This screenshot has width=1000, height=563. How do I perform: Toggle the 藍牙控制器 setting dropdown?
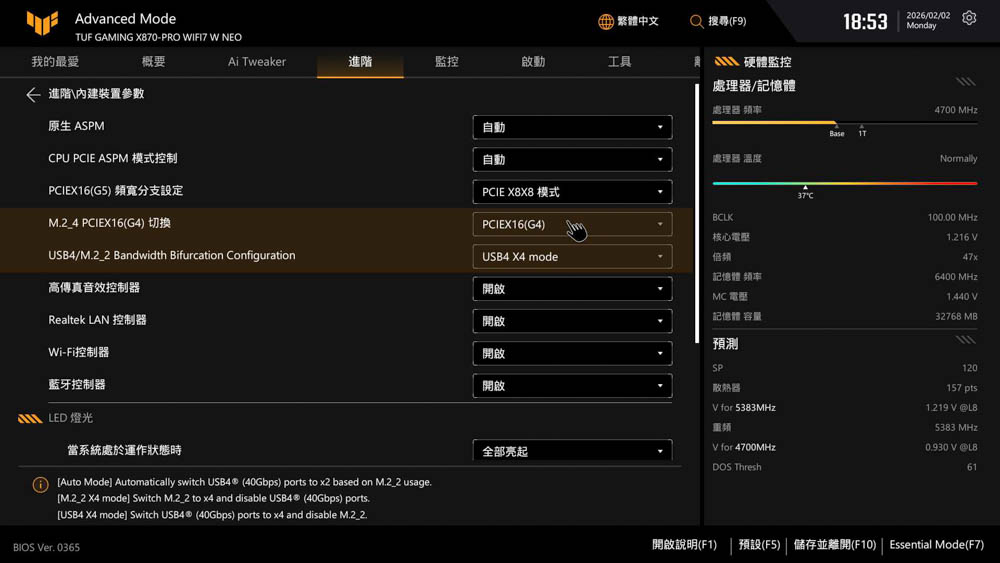(572, 385)
